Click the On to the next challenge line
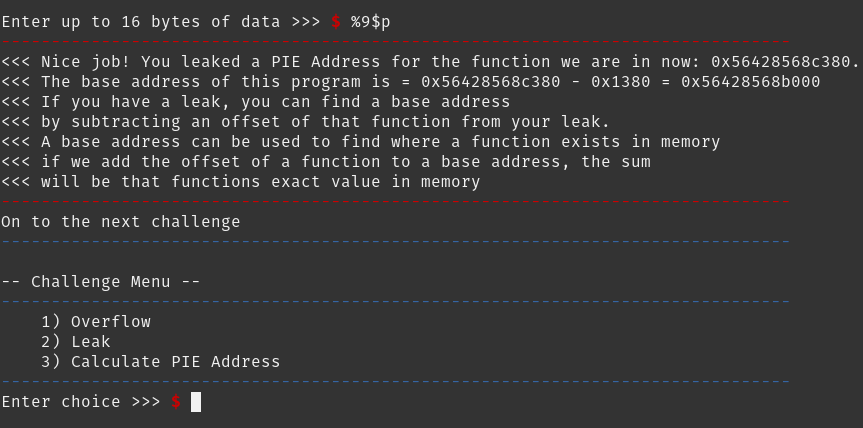This screenshot has height=428, width=863. point(121,222)
